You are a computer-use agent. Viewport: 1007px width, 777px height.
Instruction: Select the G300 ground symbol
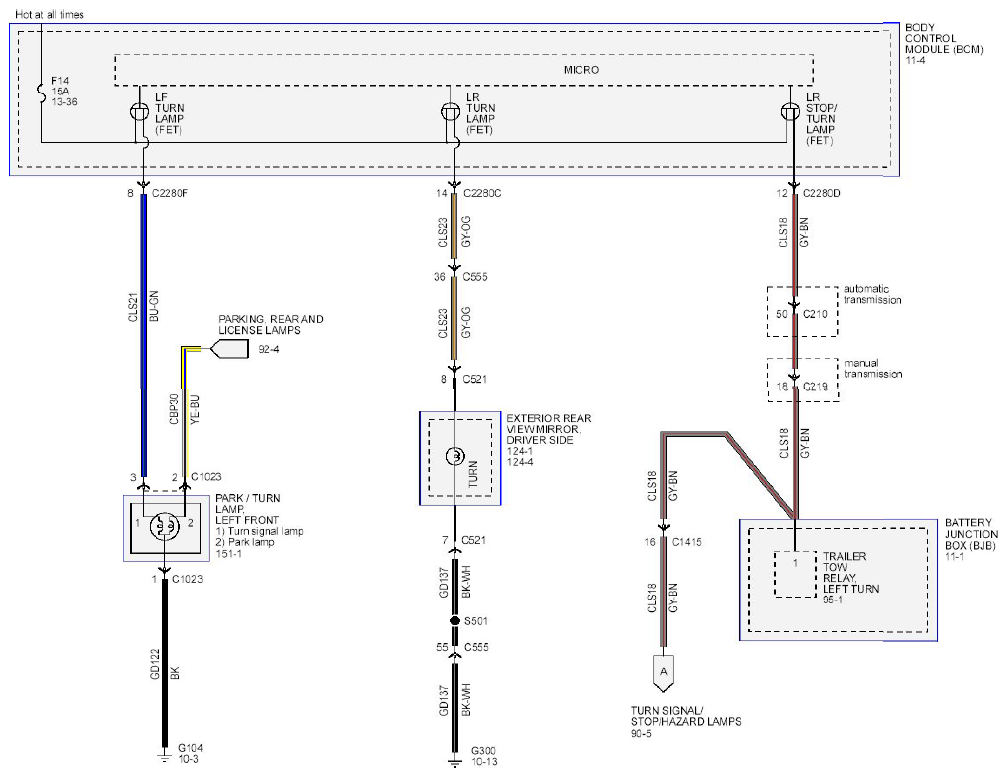coord(454,761)
